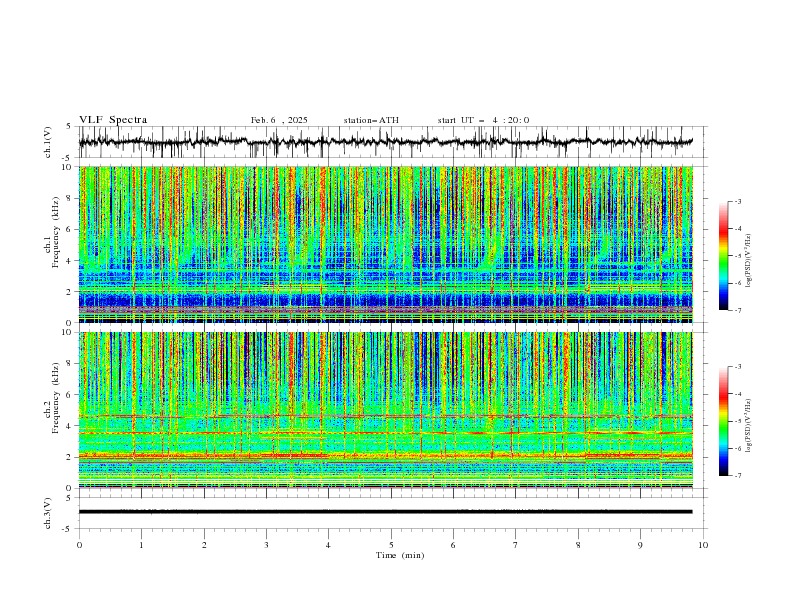Click the ch.1 voltage waveform trace

[385, 142]
